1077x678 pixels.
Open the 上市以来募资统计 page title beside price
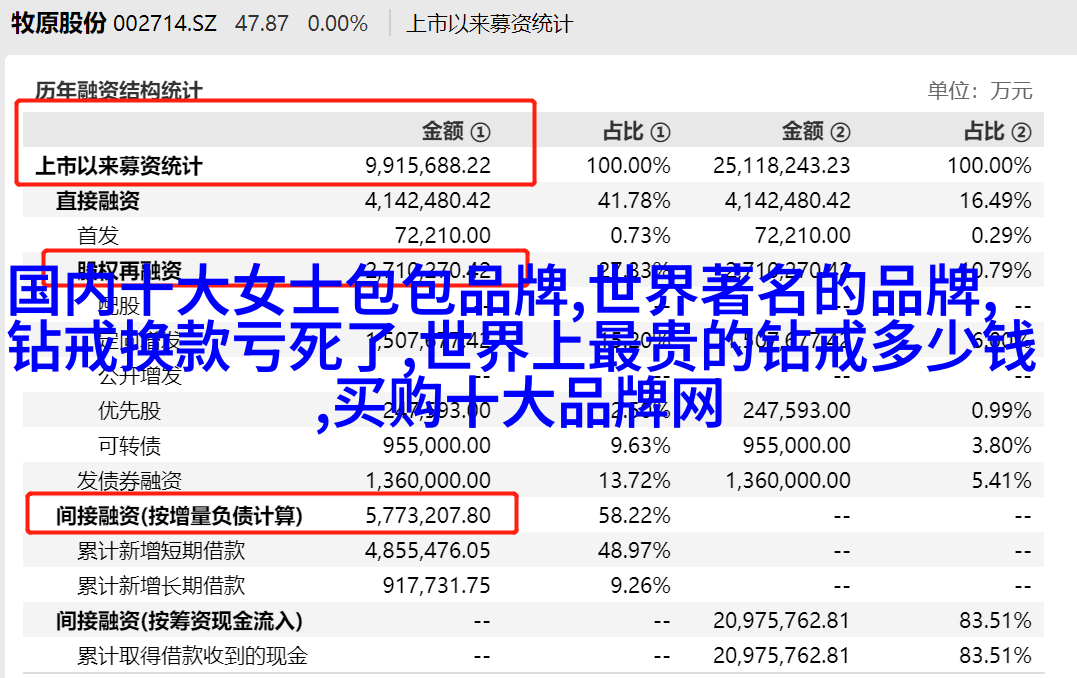489,24
